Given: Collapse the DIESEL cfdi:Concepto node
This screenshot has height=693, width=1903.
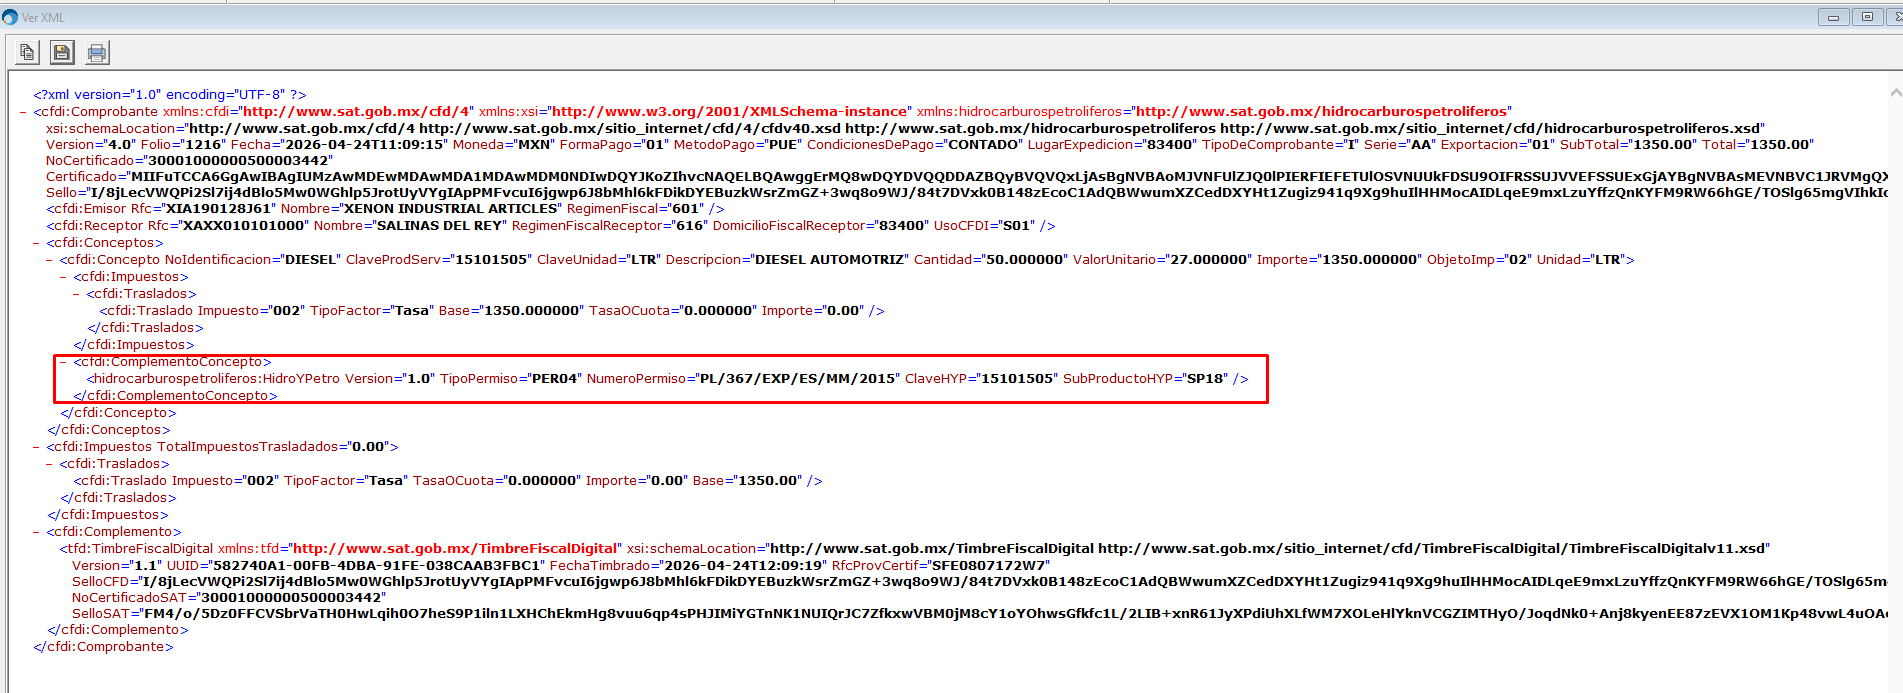Looking at the screenshot, I should click(x=50, y=260).
